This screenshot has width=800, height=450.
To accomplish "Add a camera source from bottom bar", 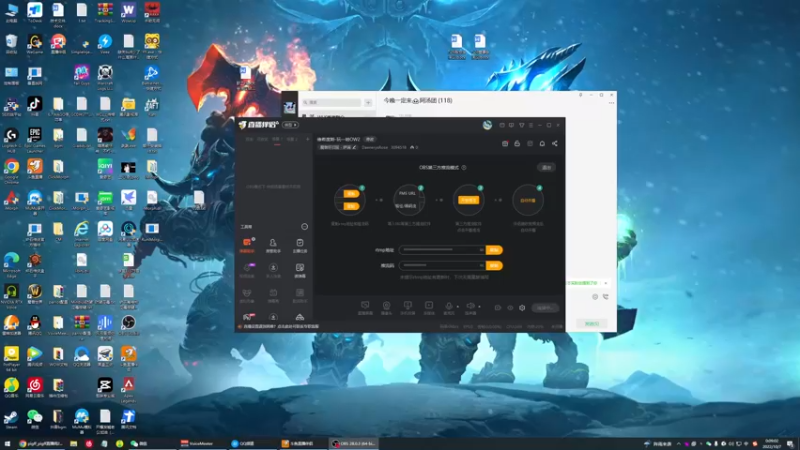I will coord(386,307).
